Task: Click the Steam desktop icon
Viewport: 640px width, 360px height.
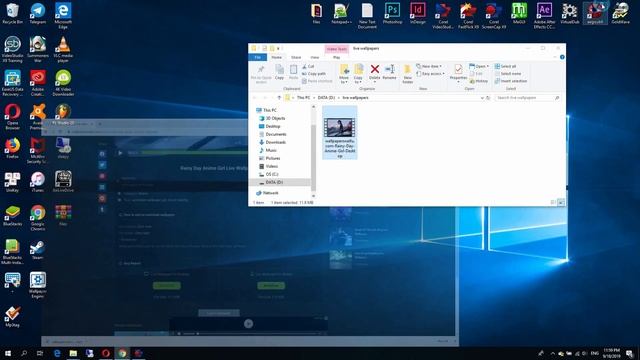Action: point(38,250)
